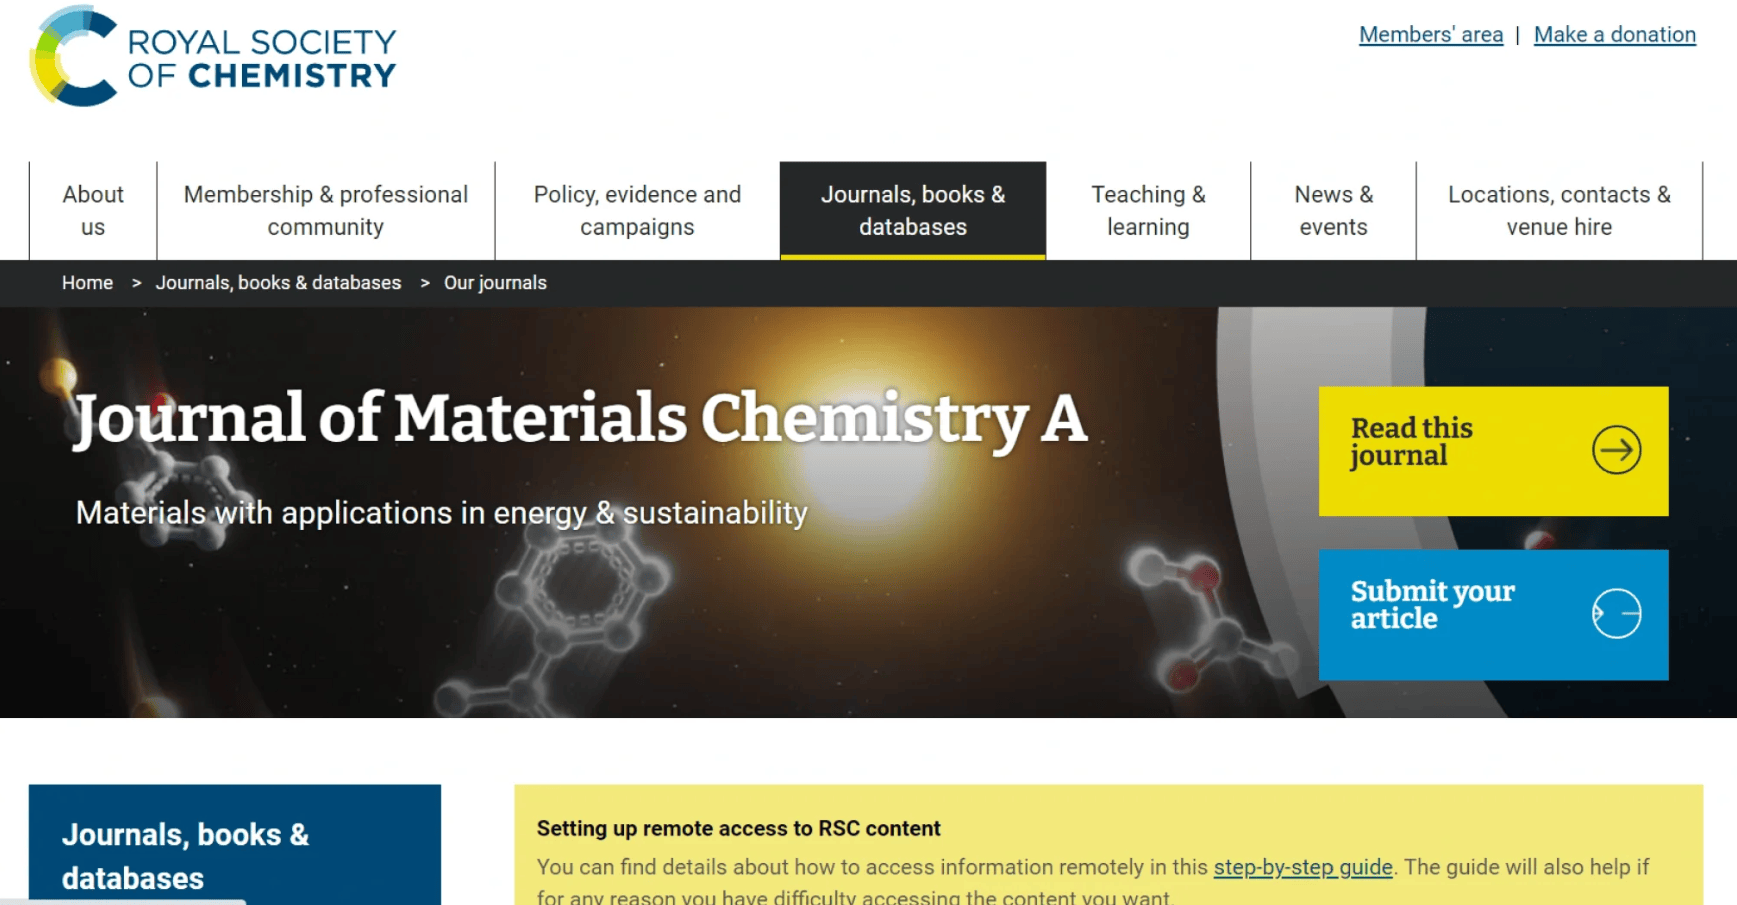1737x905 pixels.
Task: Go to News & events section
Action: point(1333,210)
